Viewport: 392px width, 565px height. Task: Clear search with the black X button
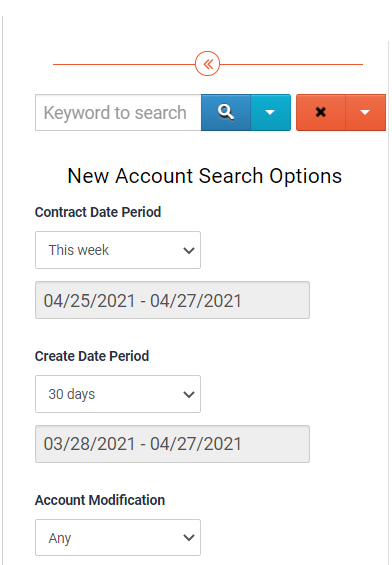[x=321, y=112]
